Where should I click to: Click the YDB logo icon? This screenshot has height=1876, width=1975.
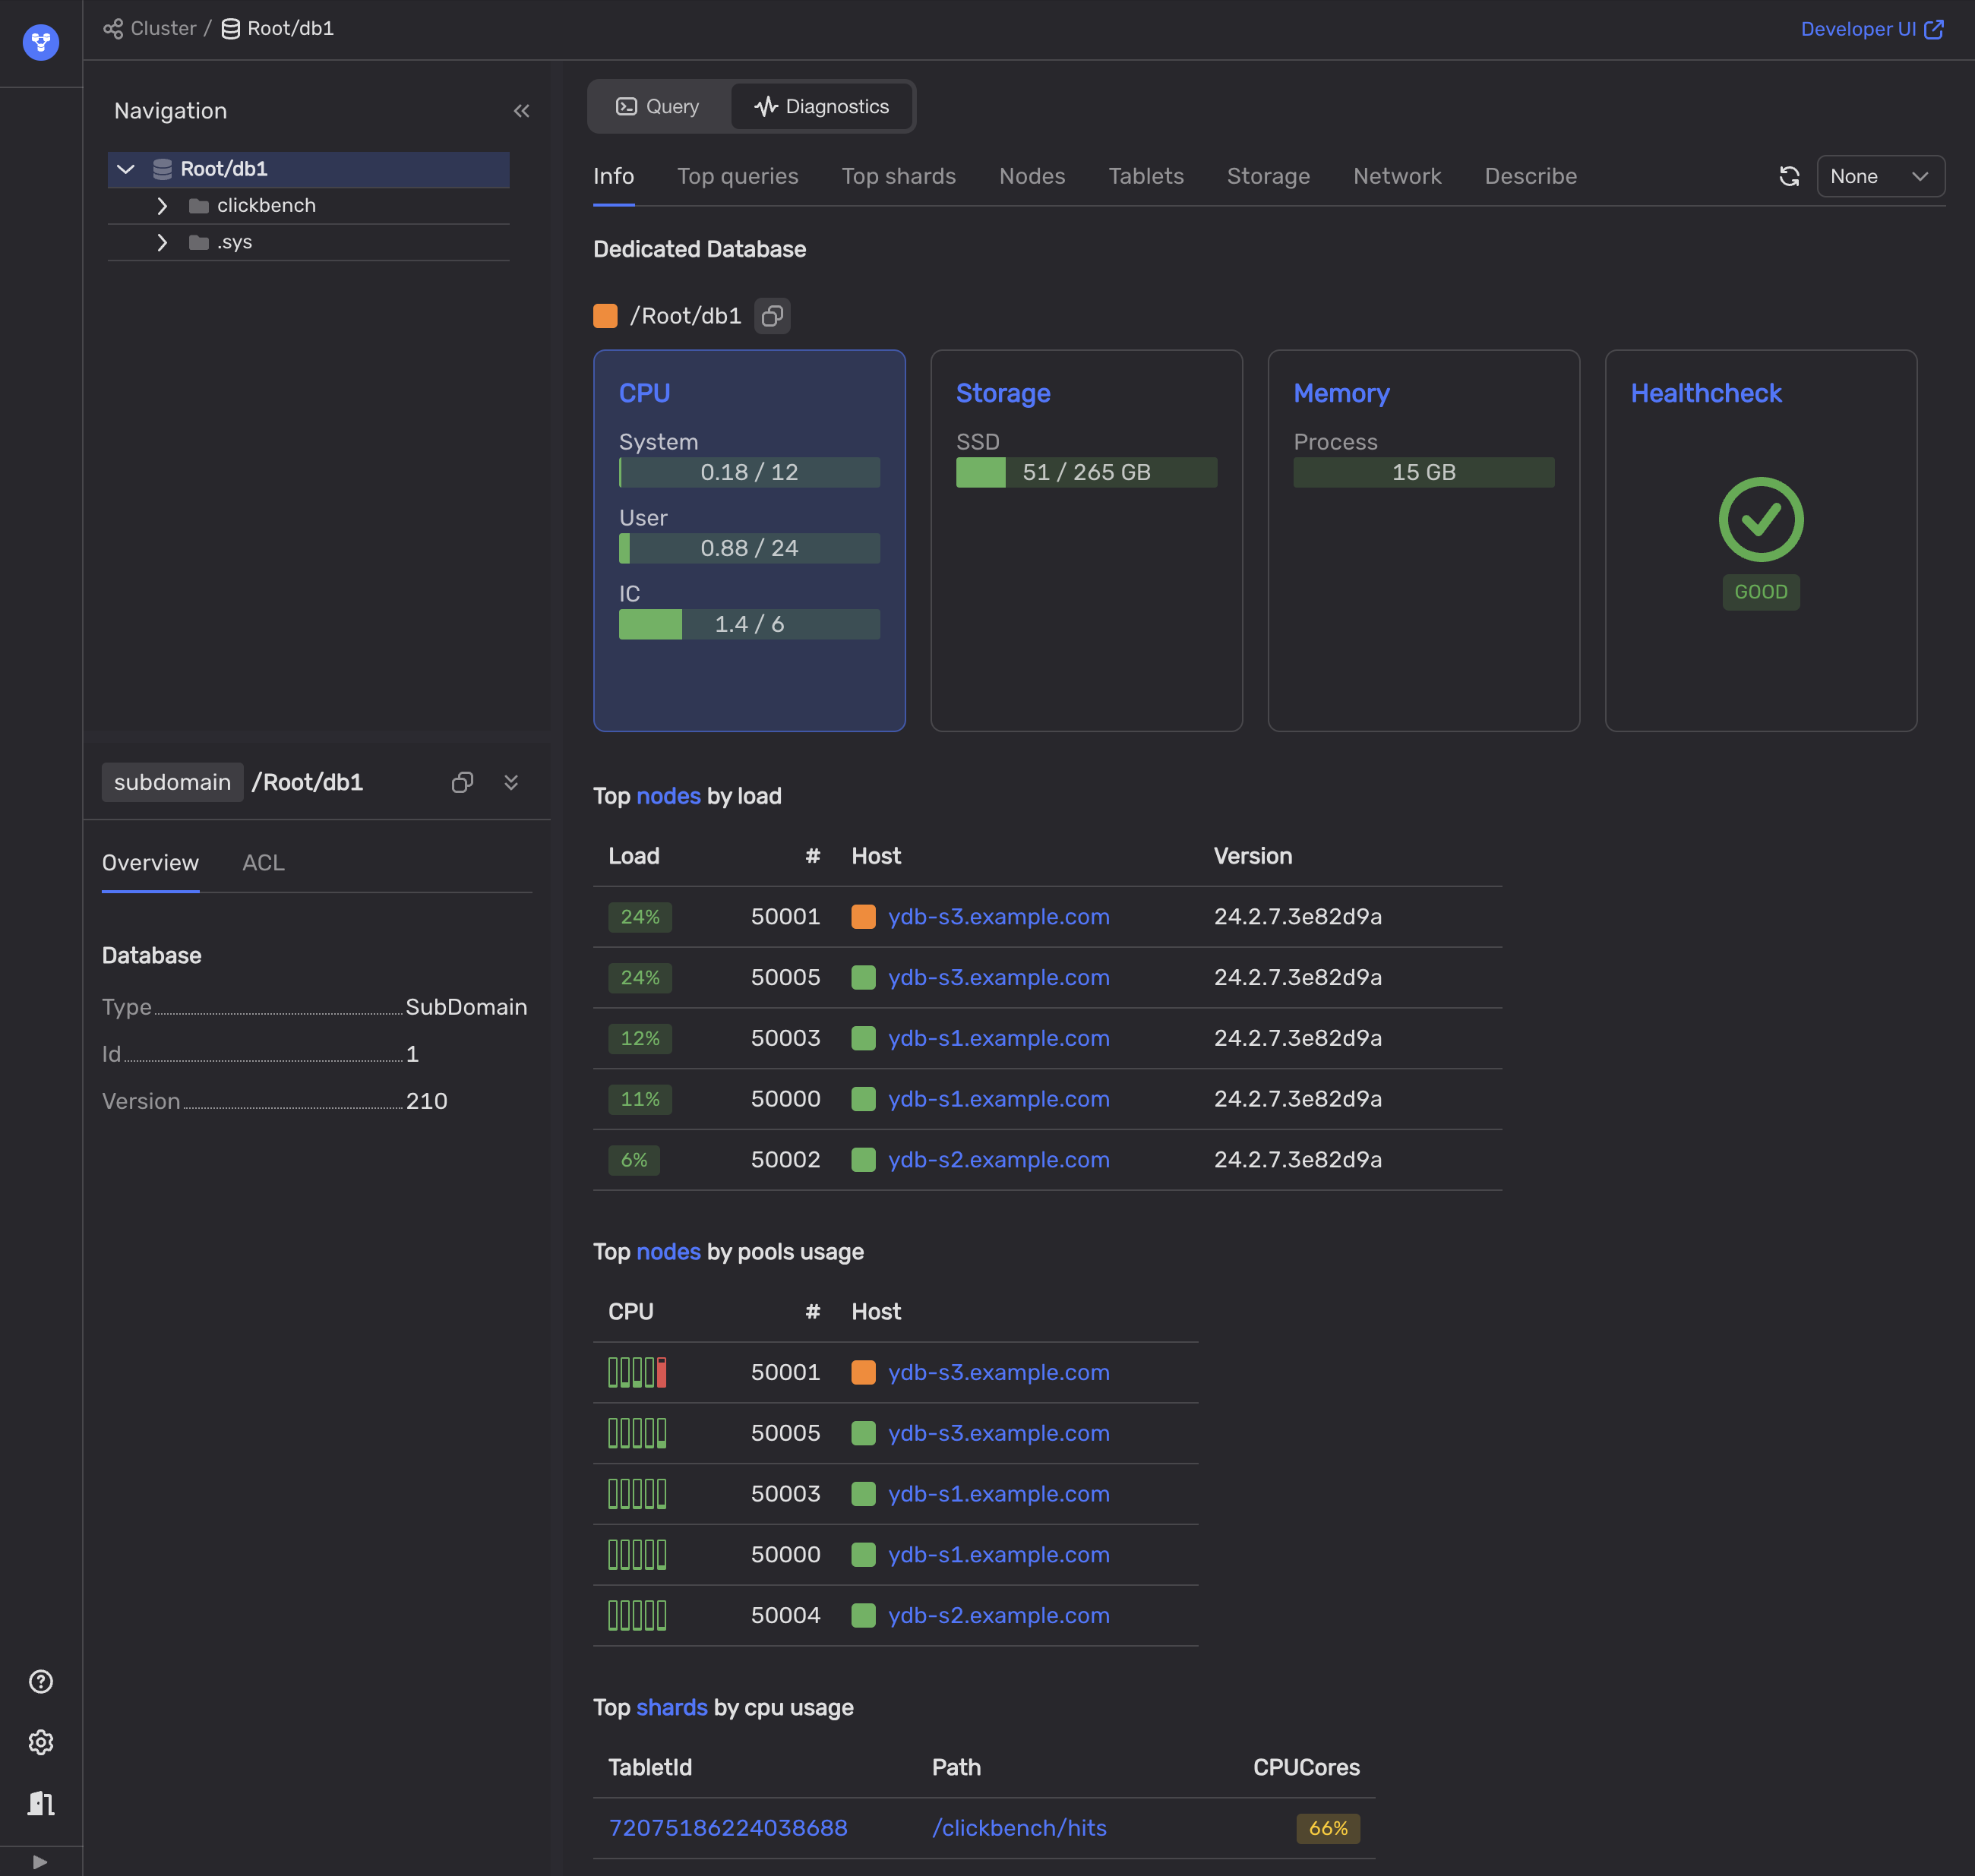click(40, 42)
